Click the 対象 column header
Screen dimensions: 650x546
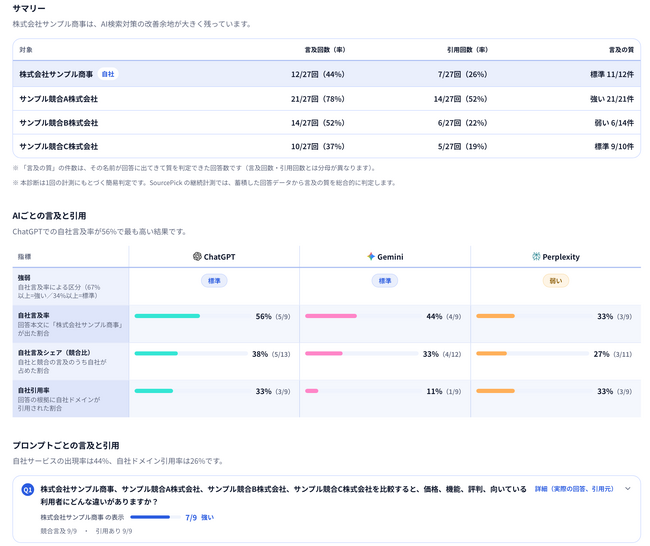click(26, 50)
